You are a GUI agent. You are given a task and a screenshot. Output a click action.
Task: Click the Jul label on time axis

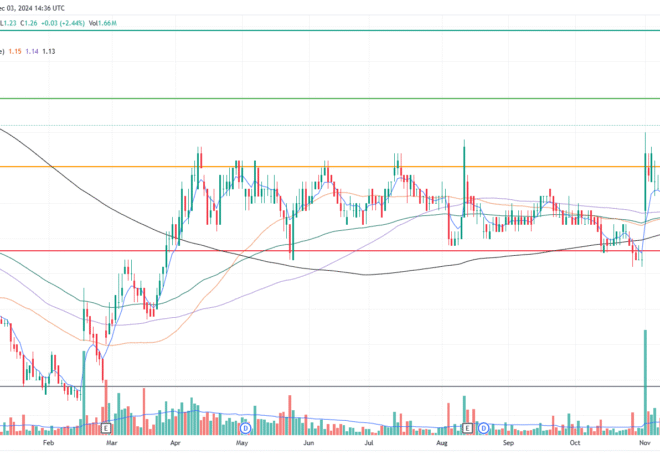(x=369, y=443)
